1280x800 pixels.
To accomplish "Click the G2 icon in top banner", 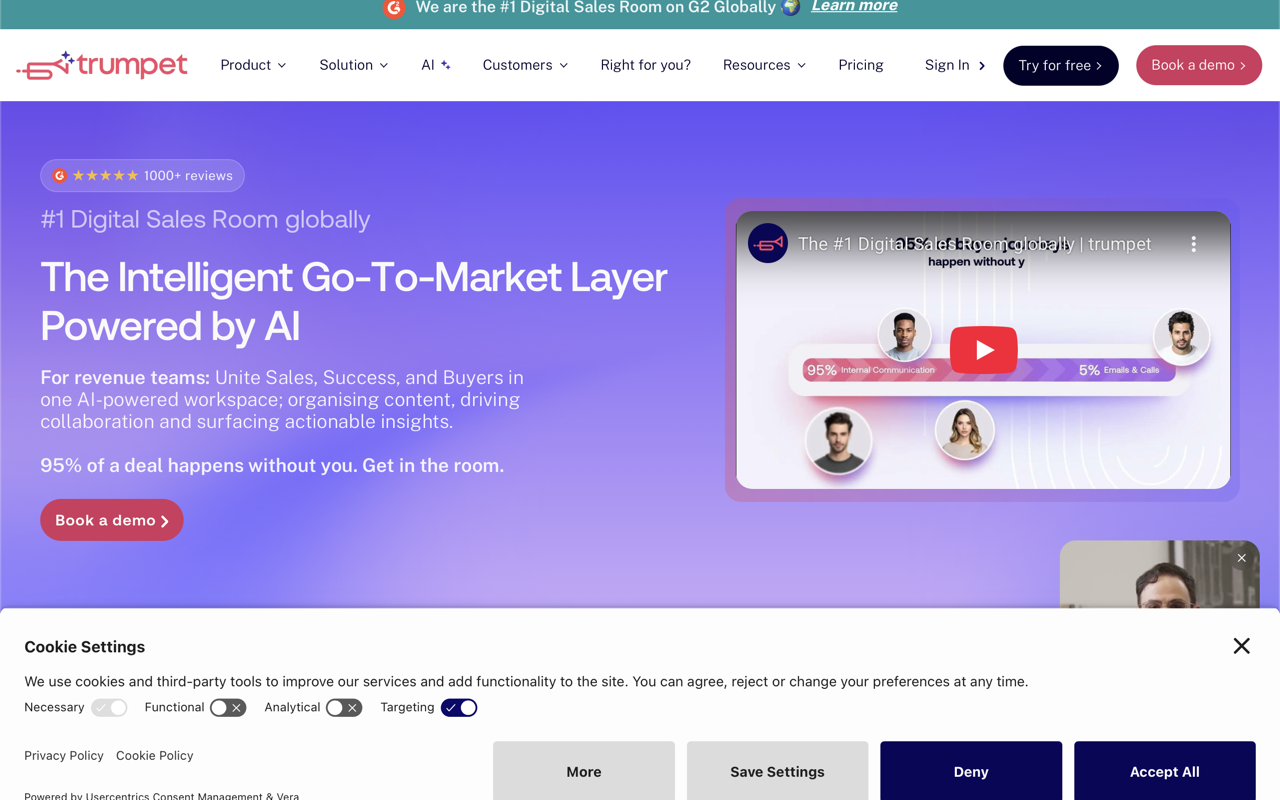I will coord(394,8).
